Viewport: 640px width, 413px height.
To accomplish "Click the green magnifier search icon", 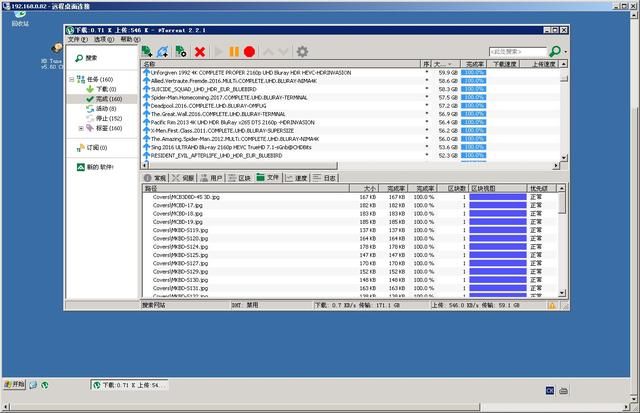I will (x=555, y=51).
